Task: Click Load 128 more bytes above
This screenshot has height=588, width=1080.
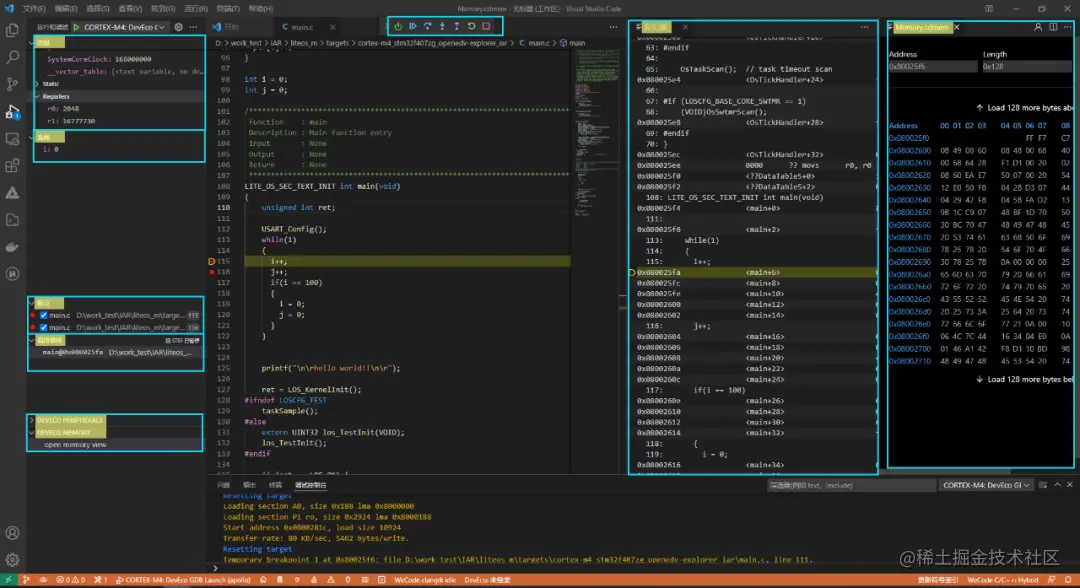Action: click(1025, 107)
